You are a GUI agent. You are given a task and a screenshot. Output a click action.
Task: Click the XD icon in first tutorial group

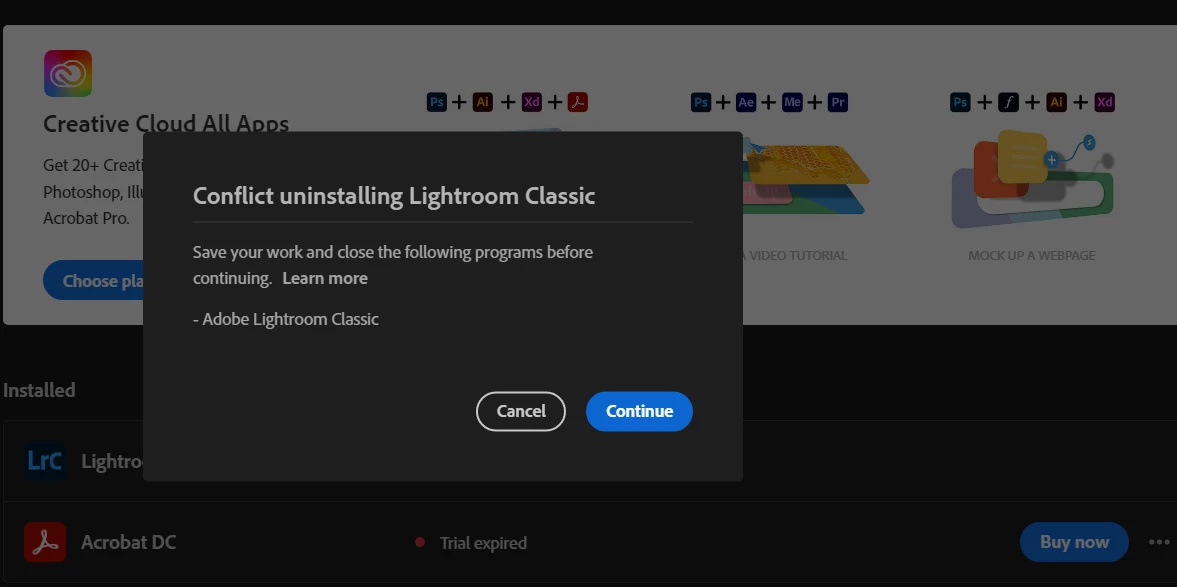click(531, 102)
